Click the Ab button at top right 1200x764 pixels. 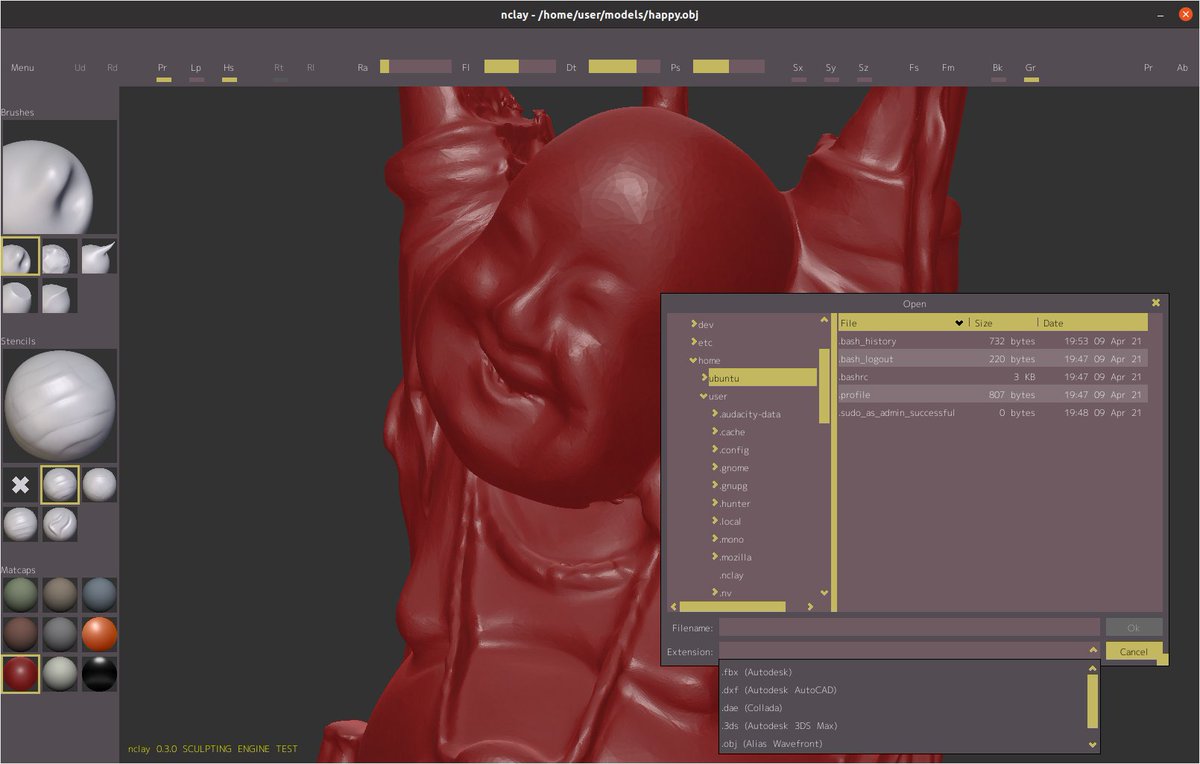pyautogui.click(x=1182, y=68)
